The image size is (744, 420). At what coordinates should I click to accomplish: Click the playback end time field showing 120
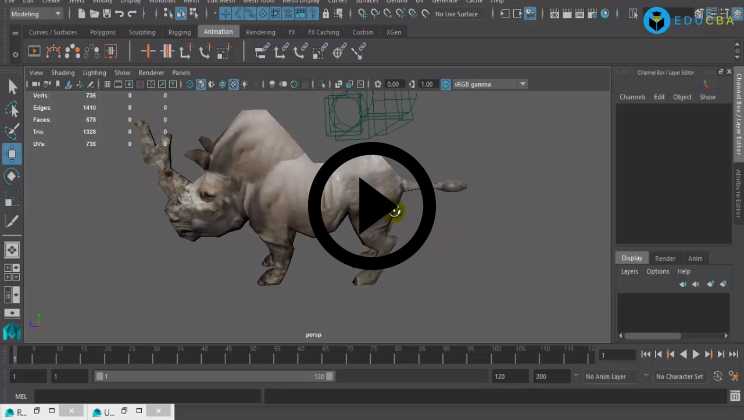[505, 377]
